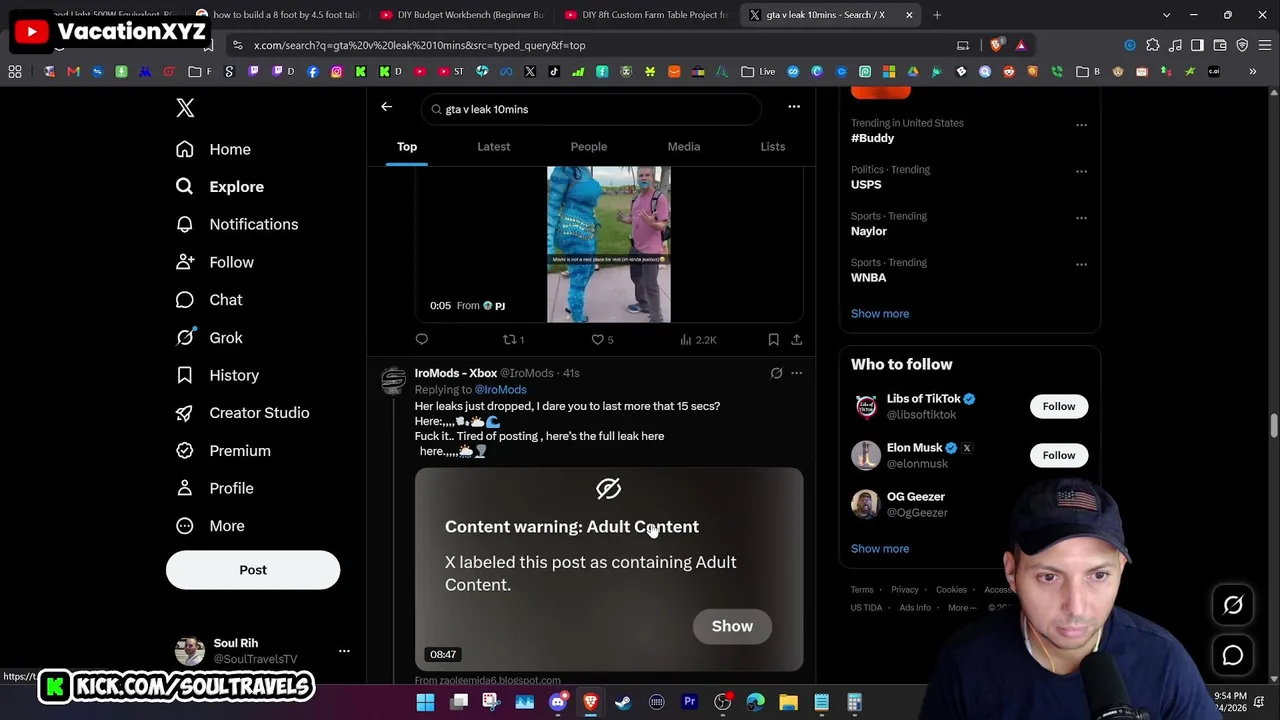
Task: Open the floating chat messages button
Action: click(1233, 655)
